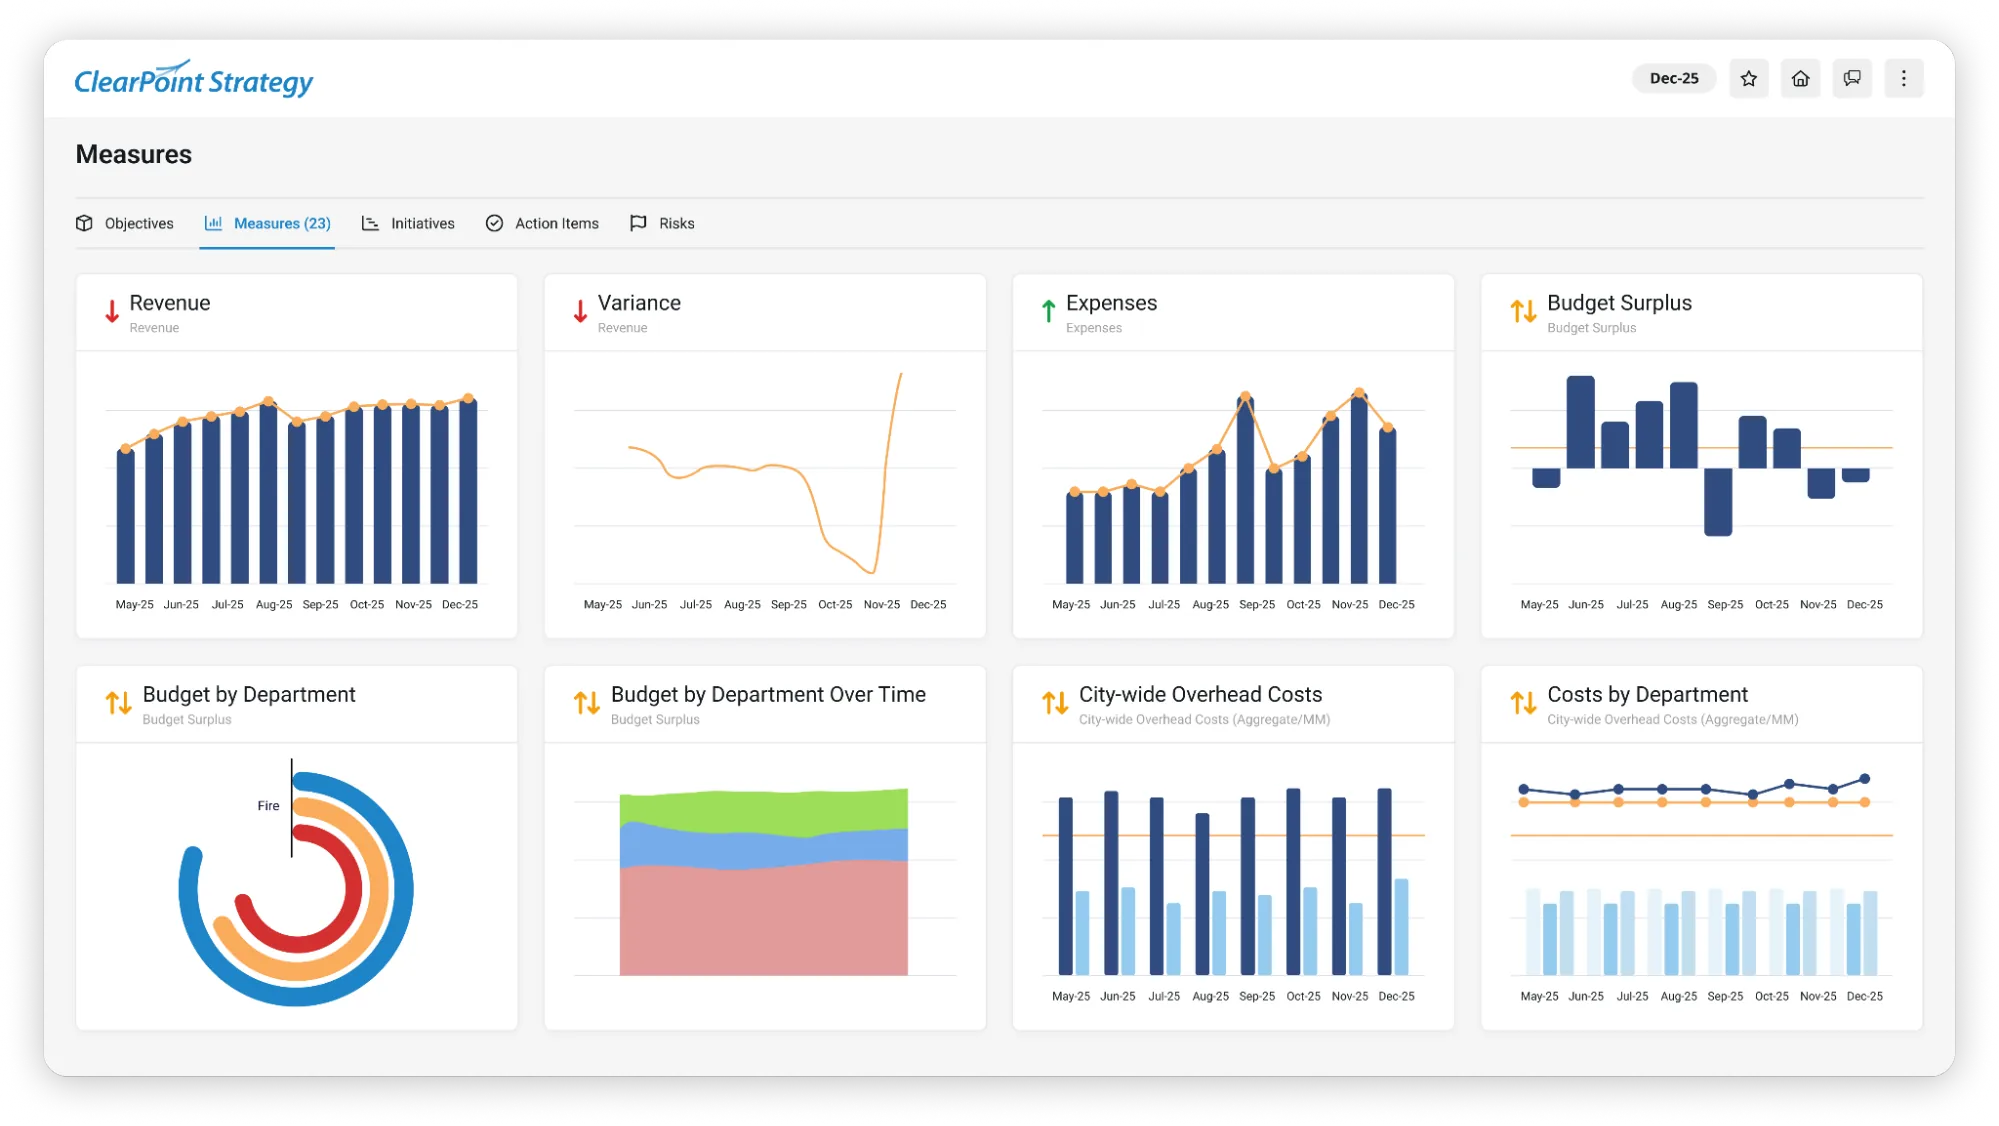The width and height of the screenshot is (1999, 1126).
Task: Click the Home button
Action: [x=1800, y=77]
